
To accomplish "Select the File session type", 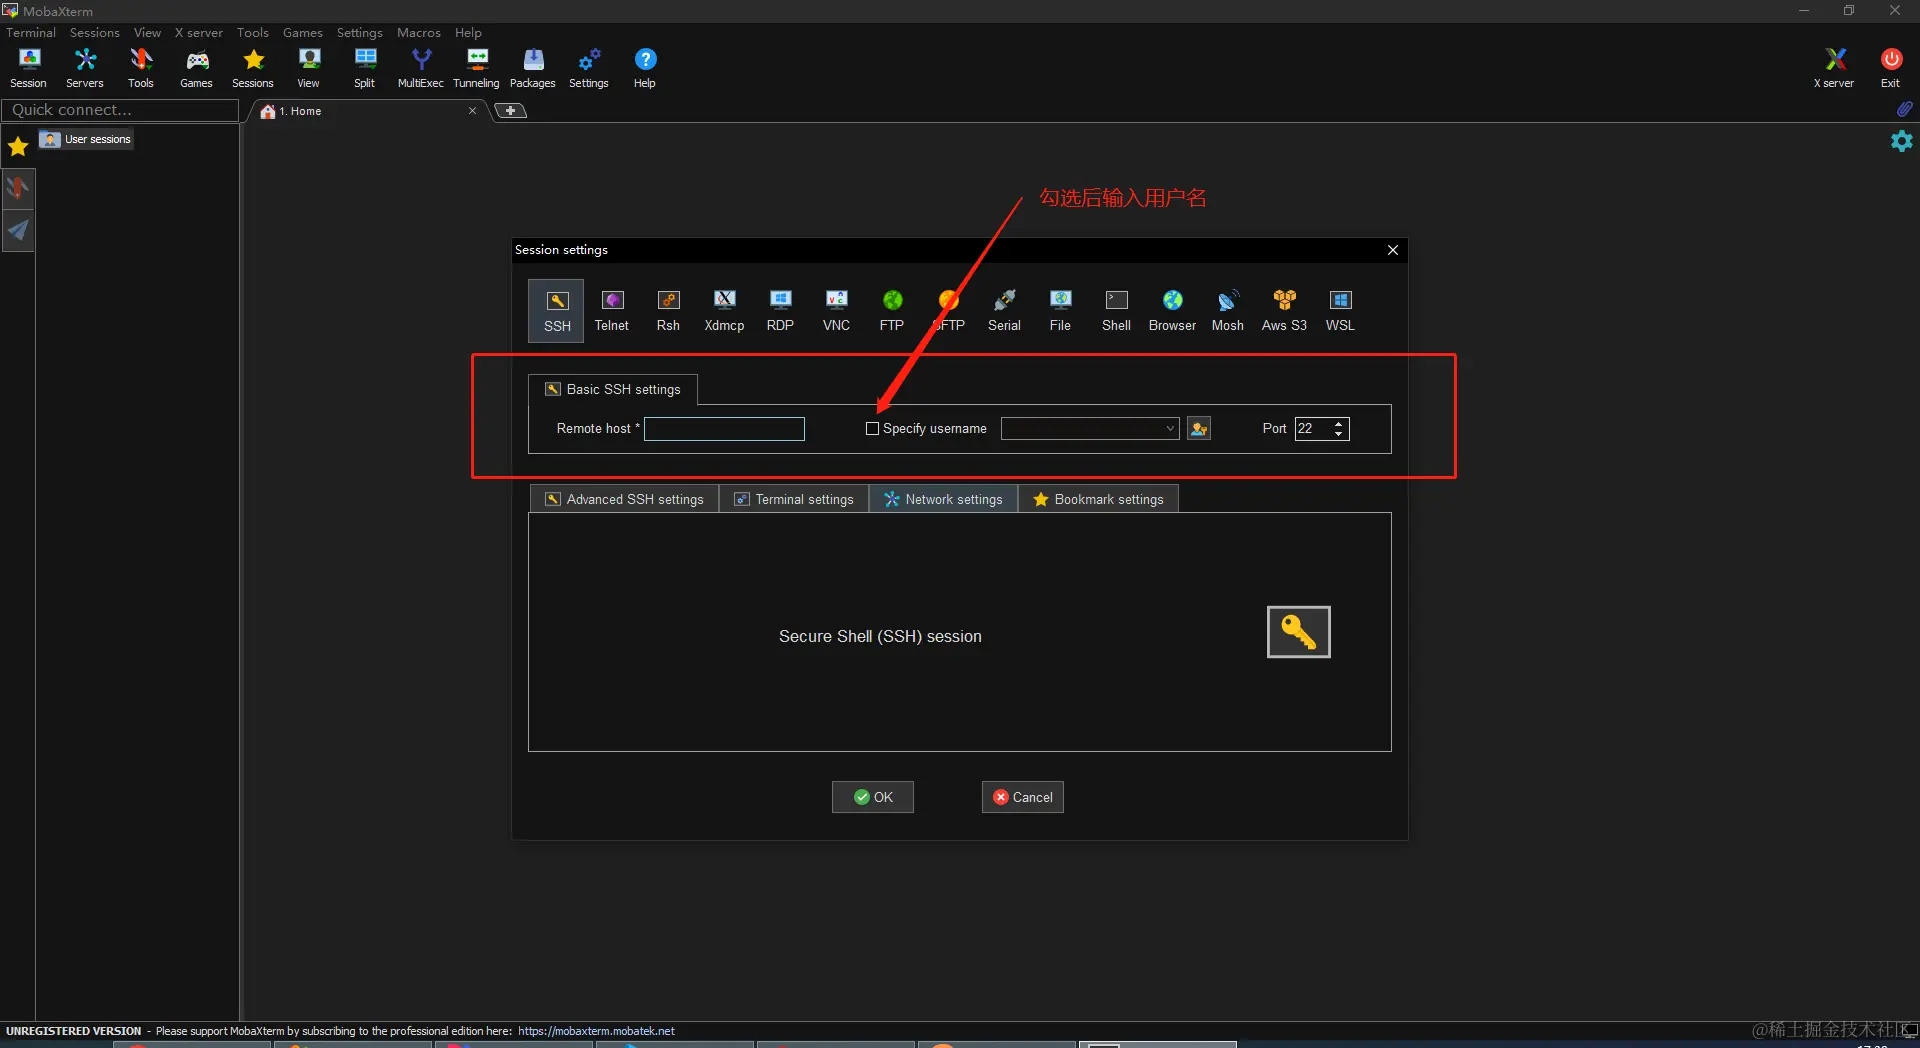I will tap(1060, 311).
